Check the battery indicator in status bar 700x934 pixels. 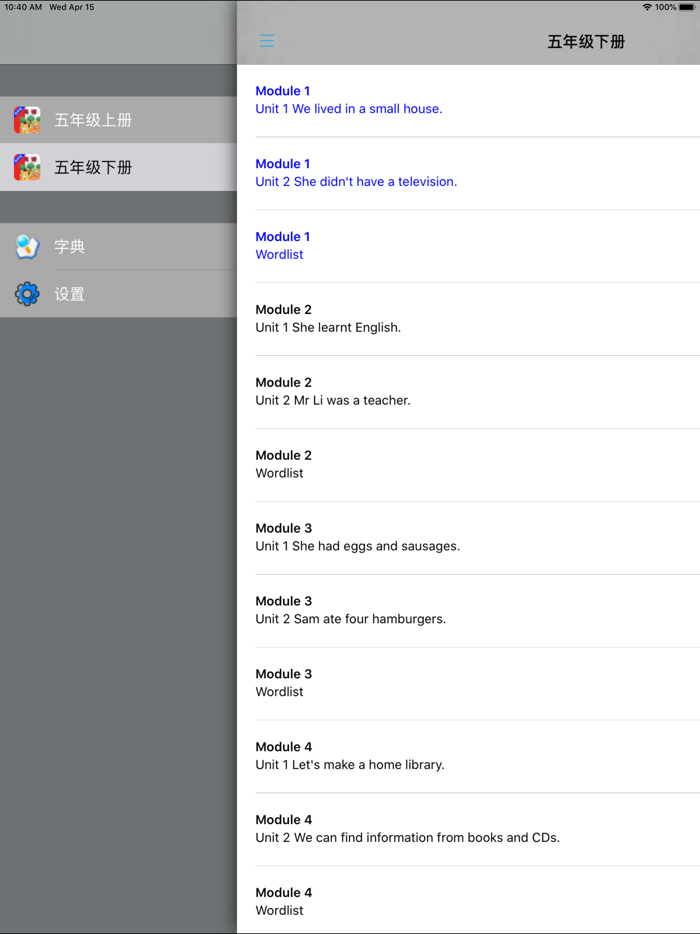[x=687, y=7]
